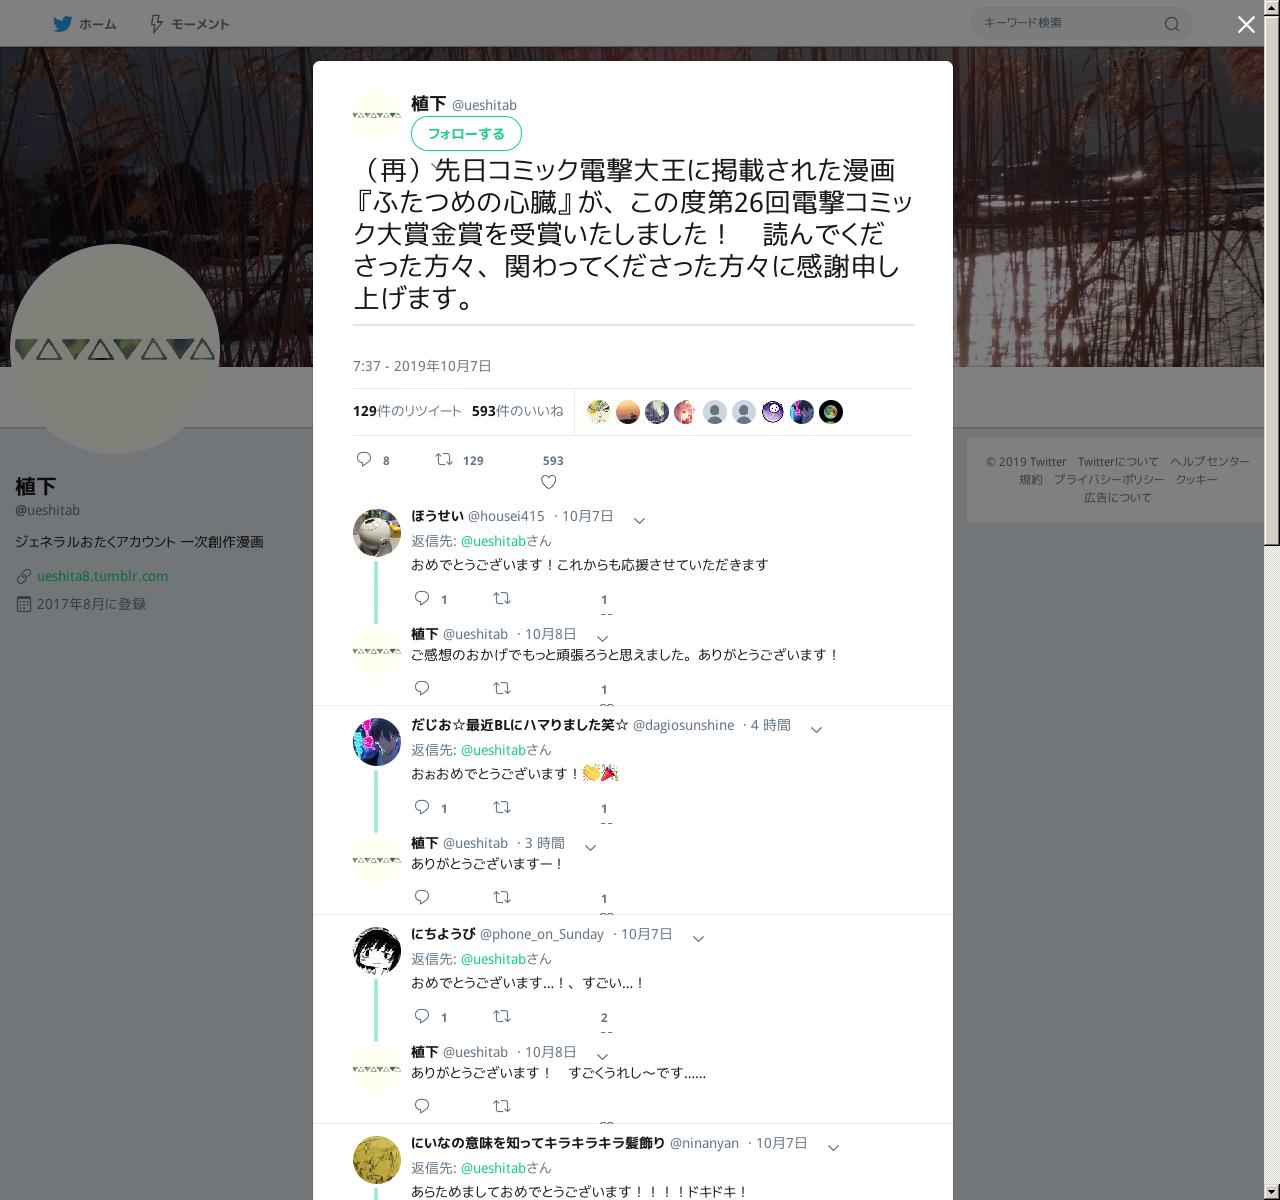Like the main tweet with the heart icon
Viewport: 1280px width, 1200px height.
548,482
